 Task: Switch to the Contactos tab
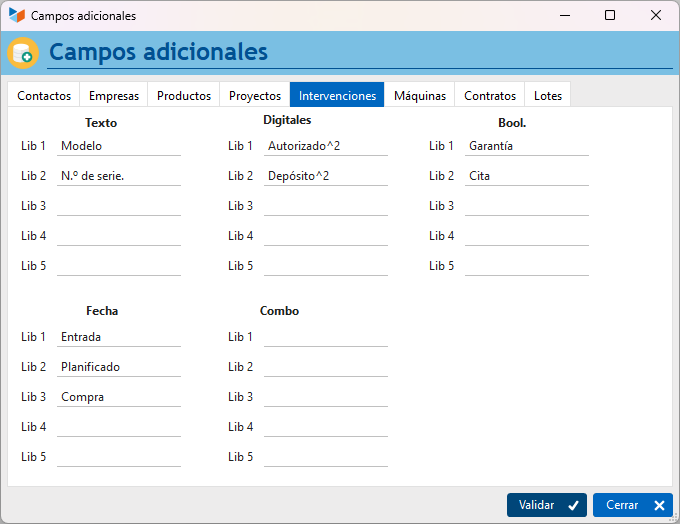(44, 95)
